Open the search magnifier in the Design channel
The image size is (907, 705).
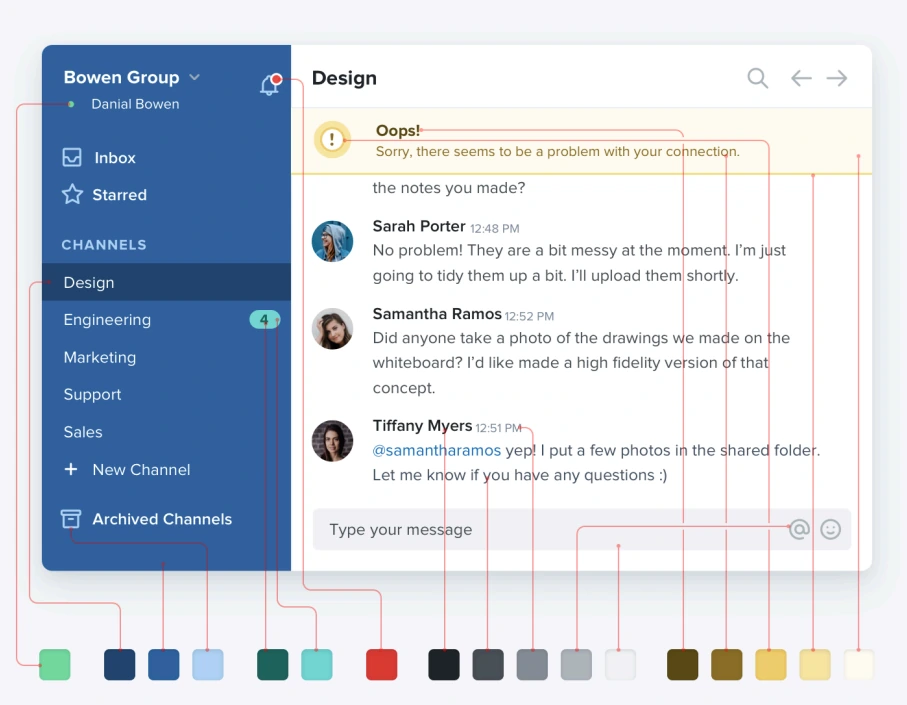tap(757, 77)
